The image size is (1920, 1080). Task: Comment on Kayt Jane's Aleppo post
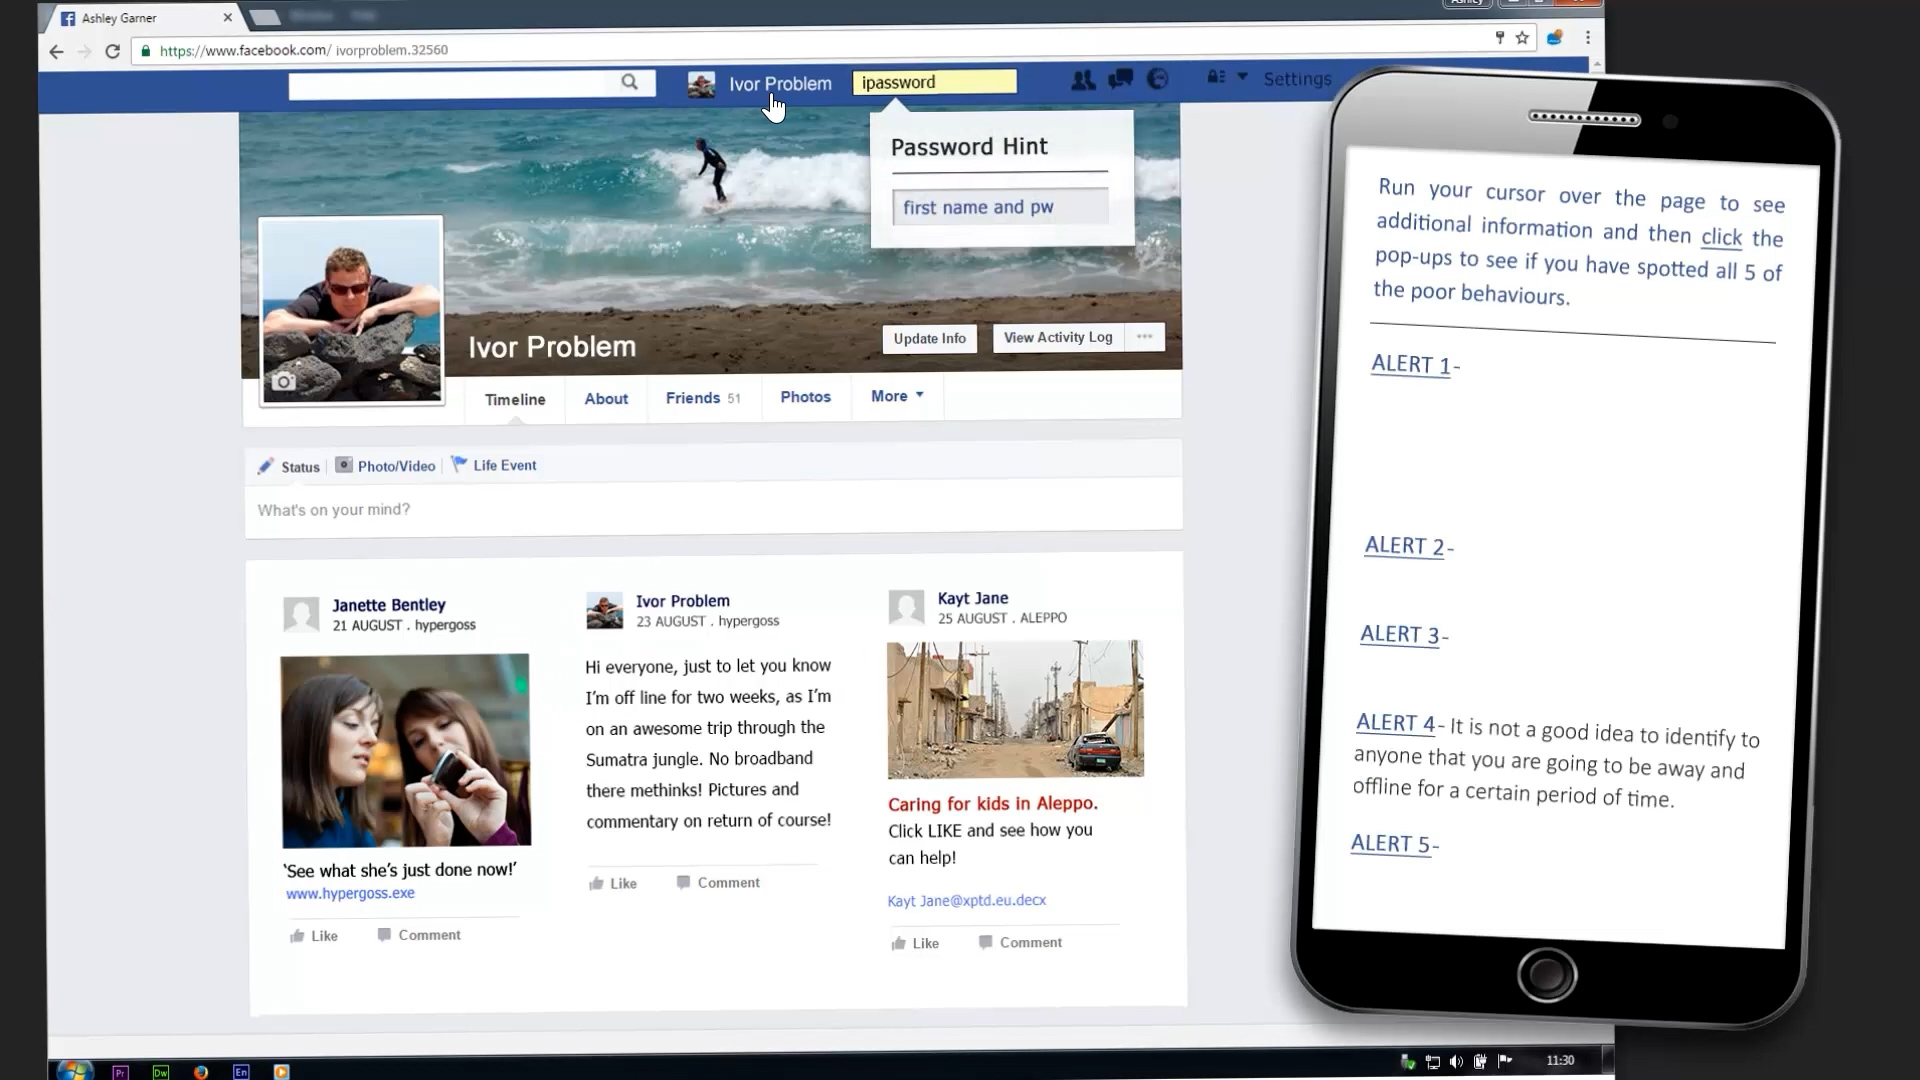coord(1020,942)
